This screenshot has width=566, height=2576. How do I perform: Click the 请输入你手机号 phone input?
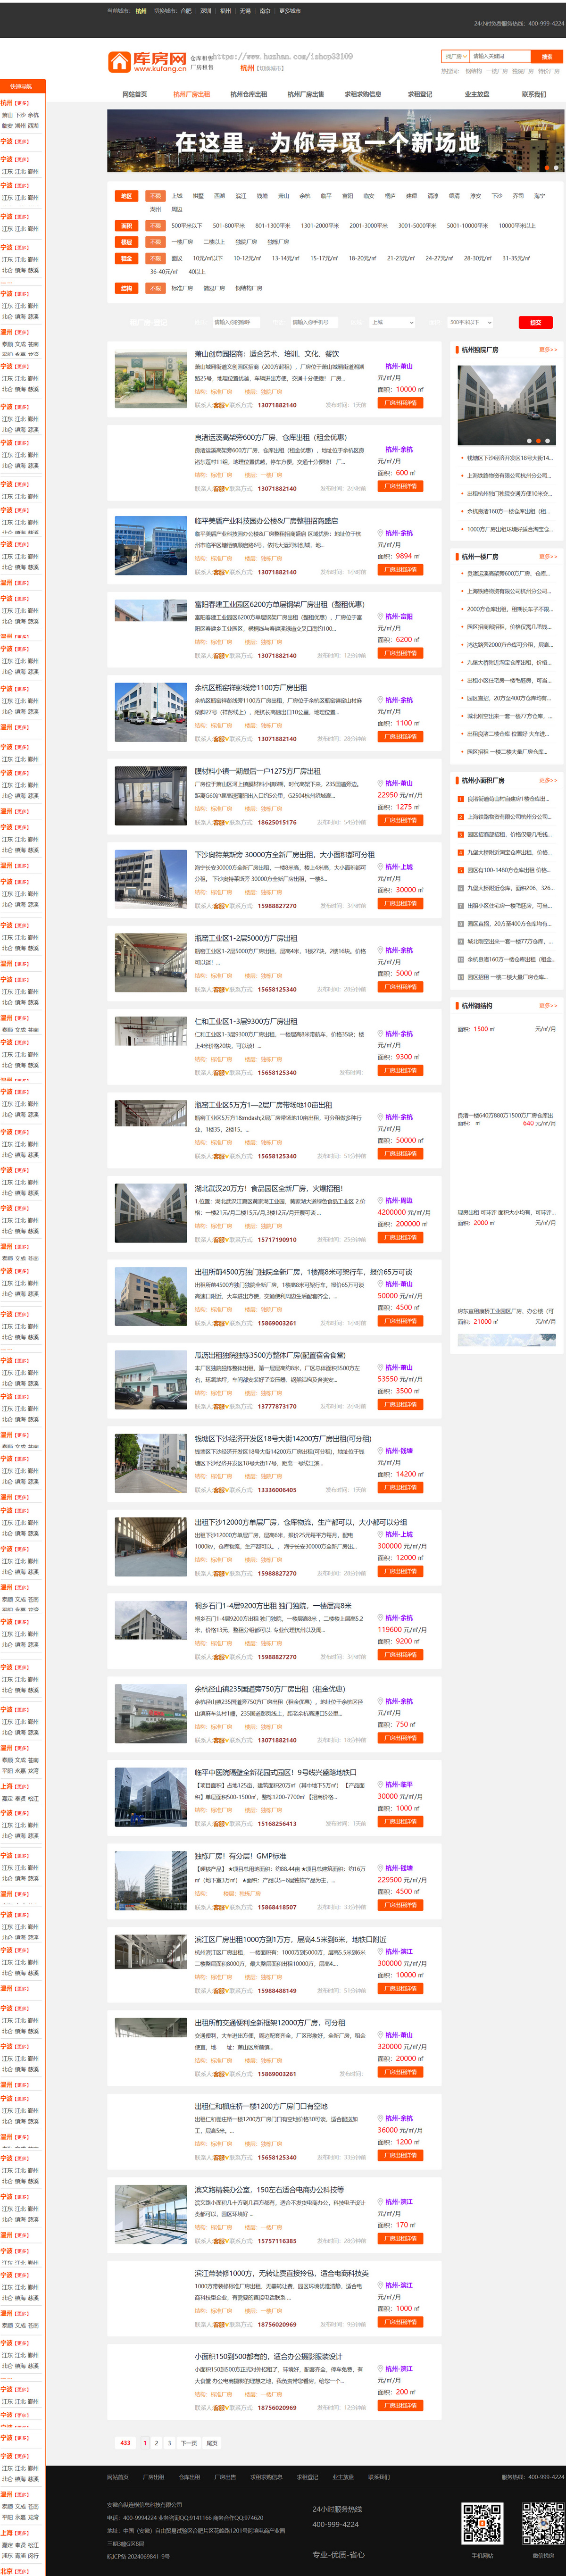pyautogui.click(x=315, y=322)
